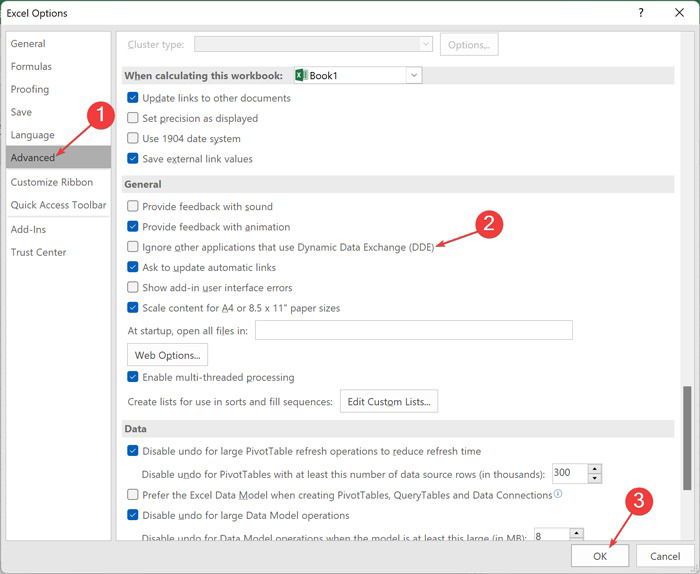Toggle Ask to update automatic links

point(133,267)
